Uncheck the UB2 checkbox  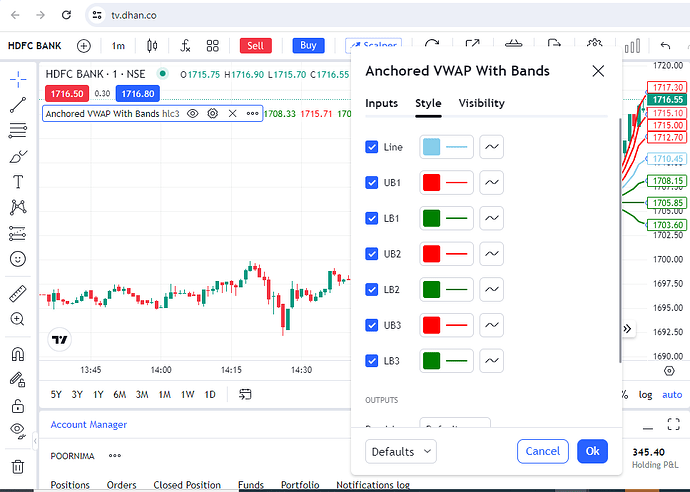[x=372, y=254]
